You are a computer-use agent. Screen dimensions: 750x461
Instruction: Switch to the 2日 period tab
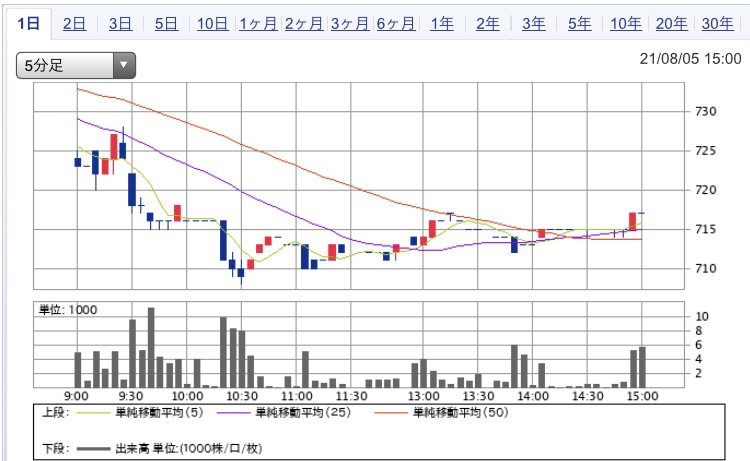click(74, 23)
